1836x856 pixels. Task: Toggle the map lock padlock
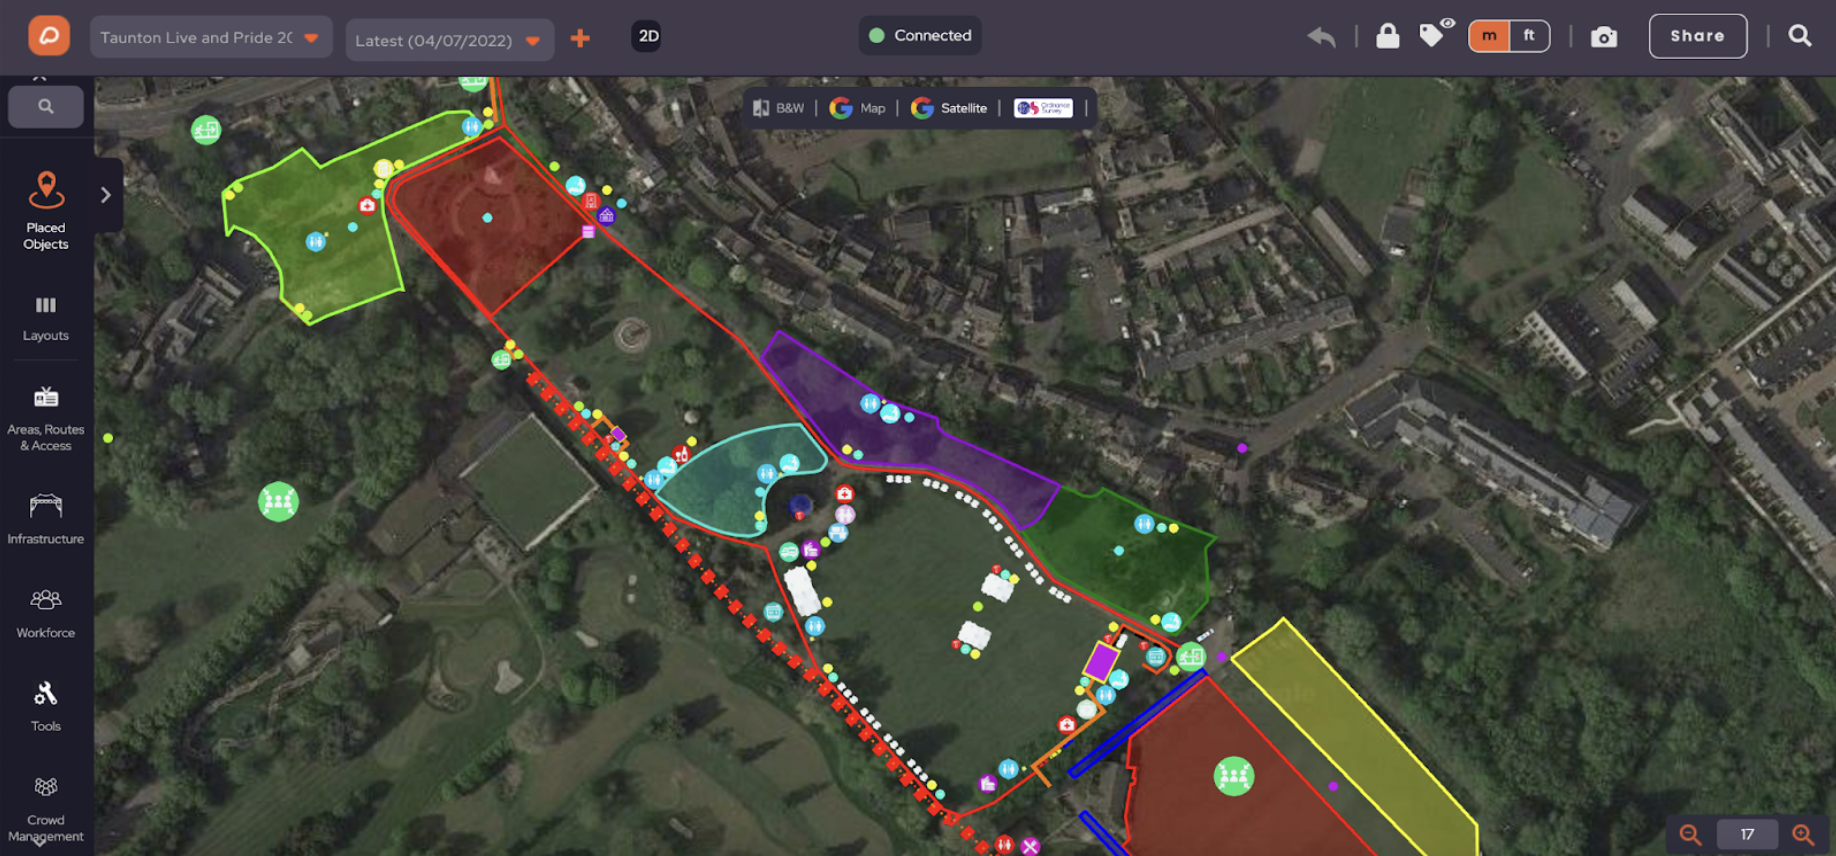(x=1388, y=36)
